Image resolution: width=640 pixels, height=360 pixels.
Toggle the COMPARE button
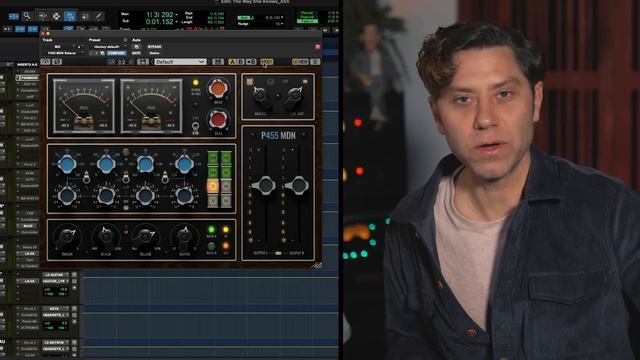point(116,53)
